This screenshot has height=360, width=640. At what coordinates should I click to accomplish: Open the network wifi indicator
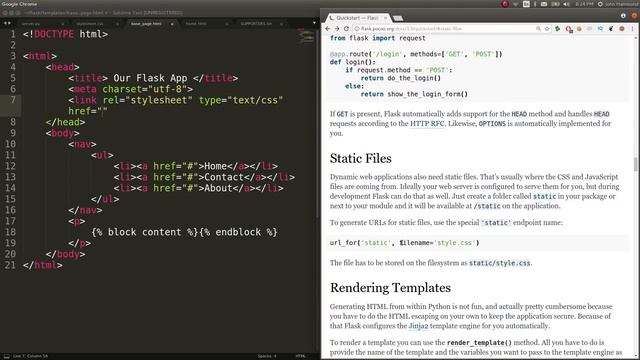516,4
